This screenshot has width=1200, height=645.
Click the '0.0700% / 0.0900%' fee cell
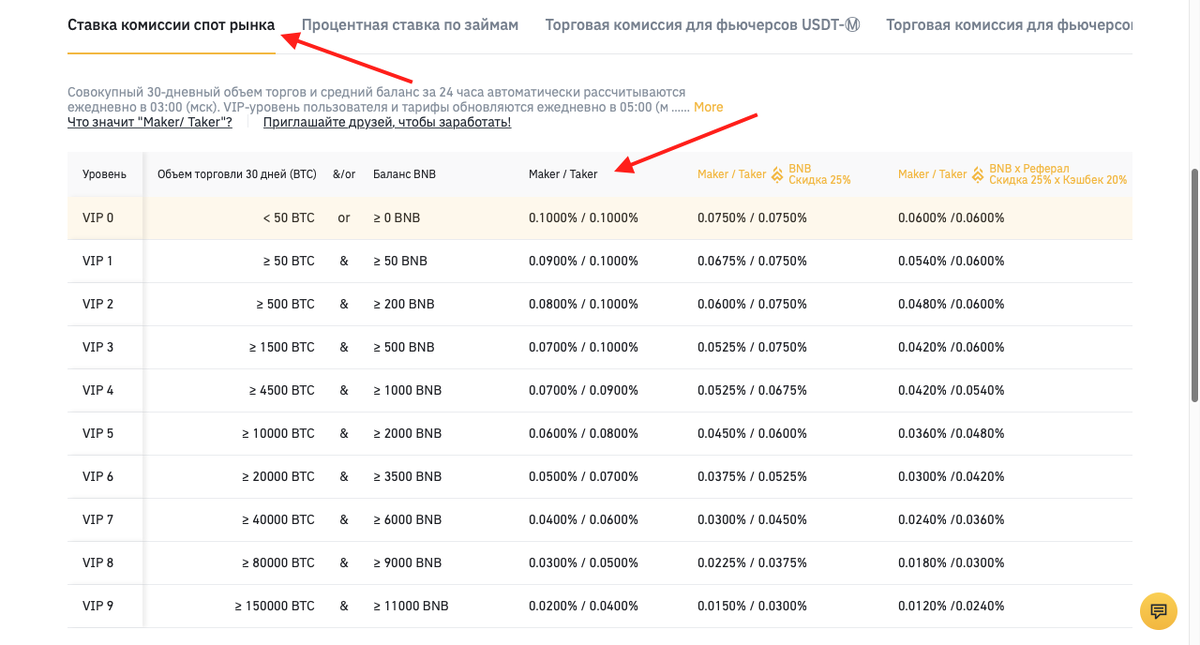click(584, 390)
